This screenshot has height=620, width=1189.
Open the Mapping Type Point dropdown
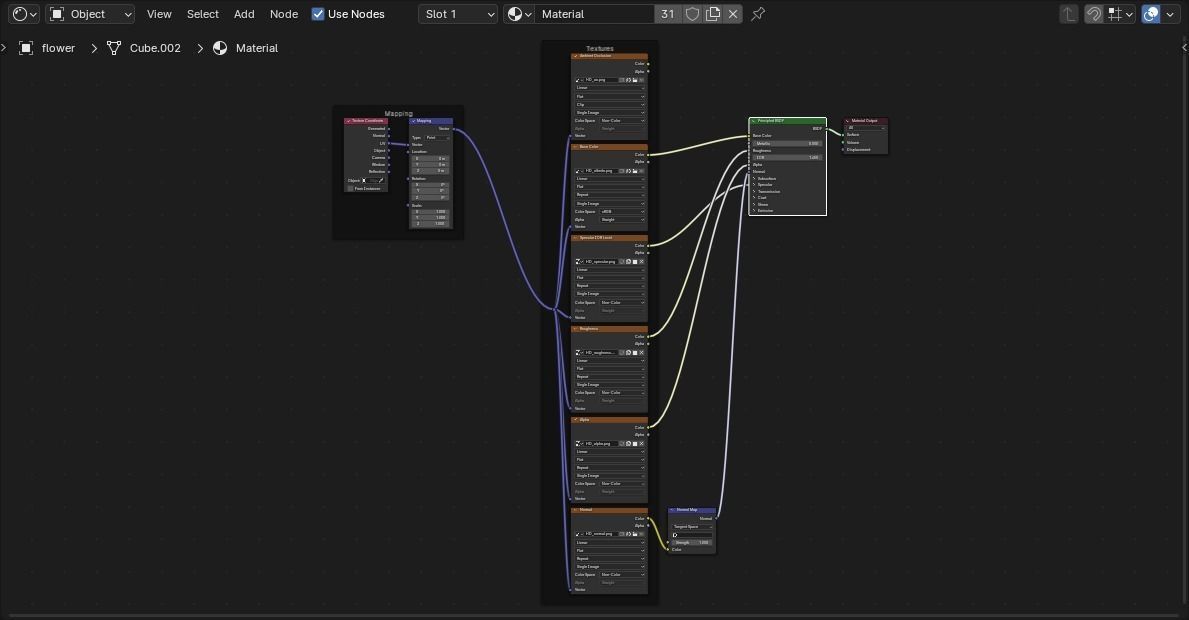click(x=438, y=137)
